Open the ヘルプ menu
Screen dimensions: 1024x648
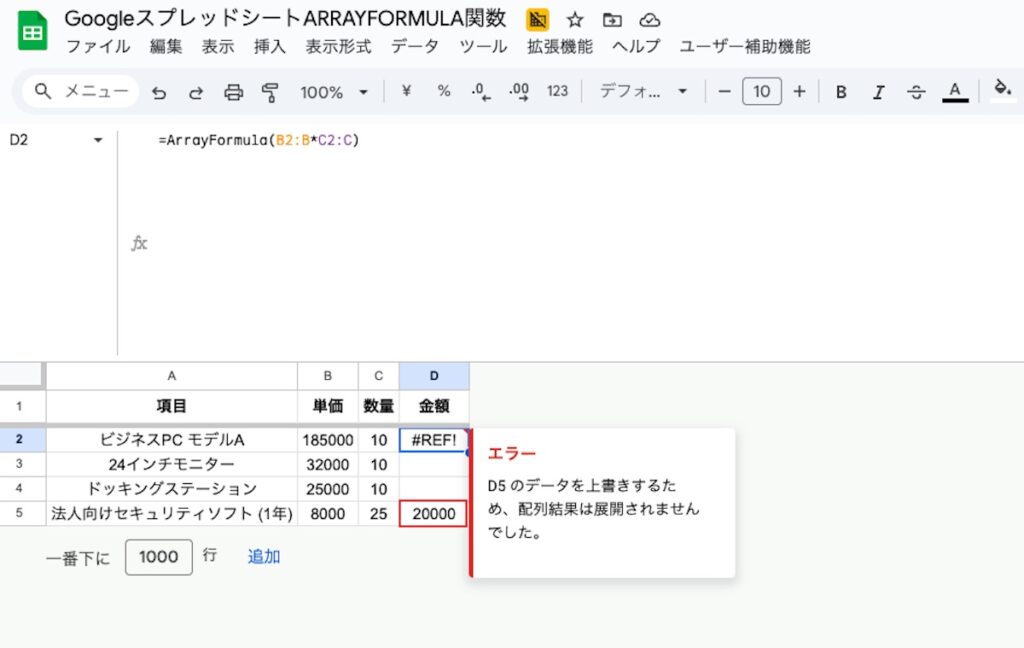coord(636,46)
